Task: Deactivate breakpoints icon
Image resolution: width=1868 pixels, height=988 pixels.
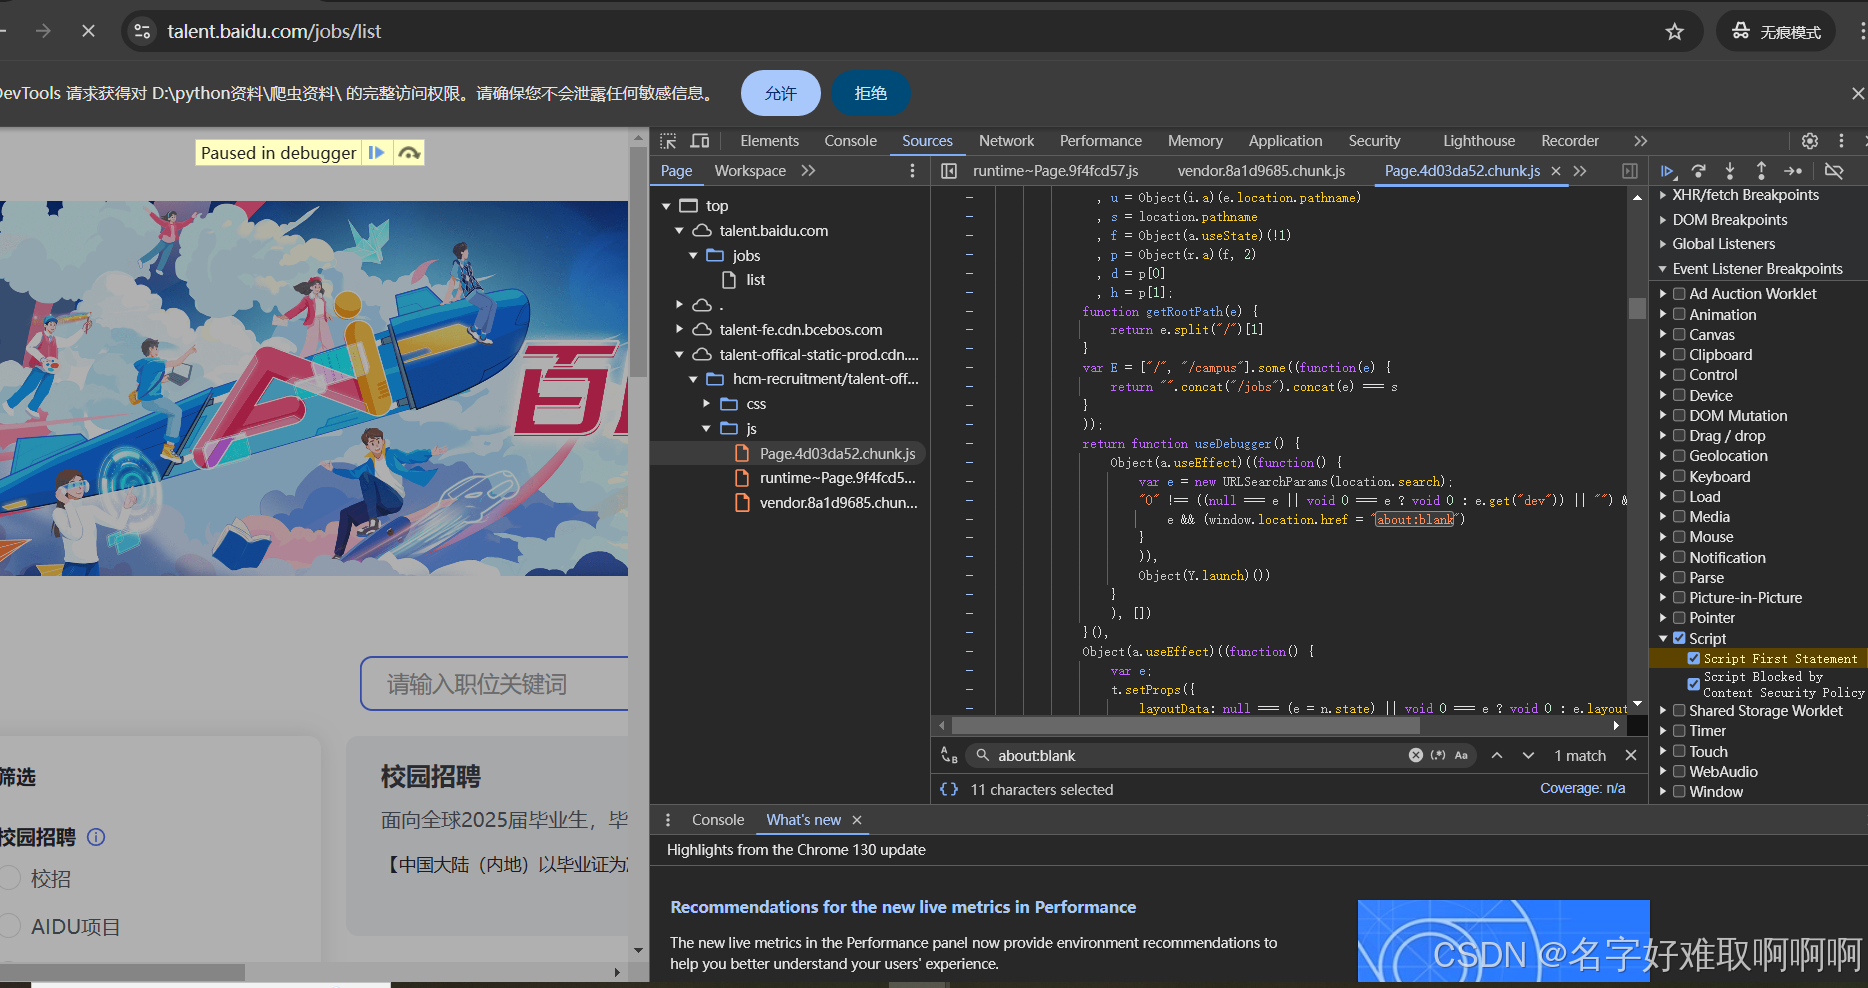Action: [x=1834, y=171]
